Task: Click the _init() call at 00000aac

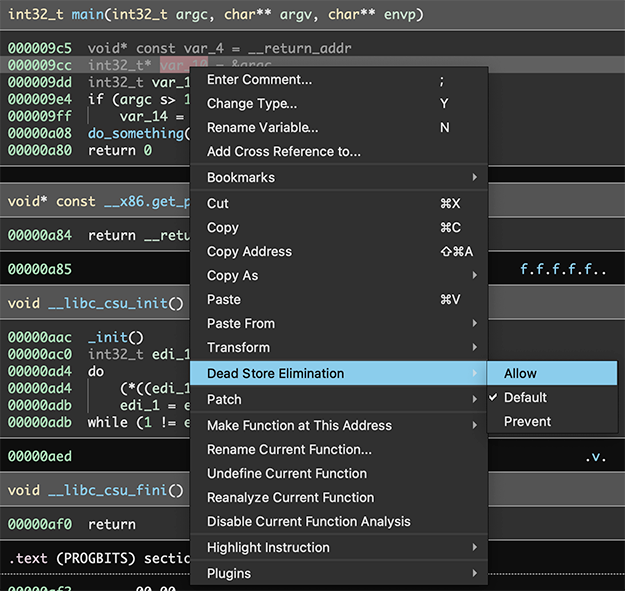Action: click(115, 338)
